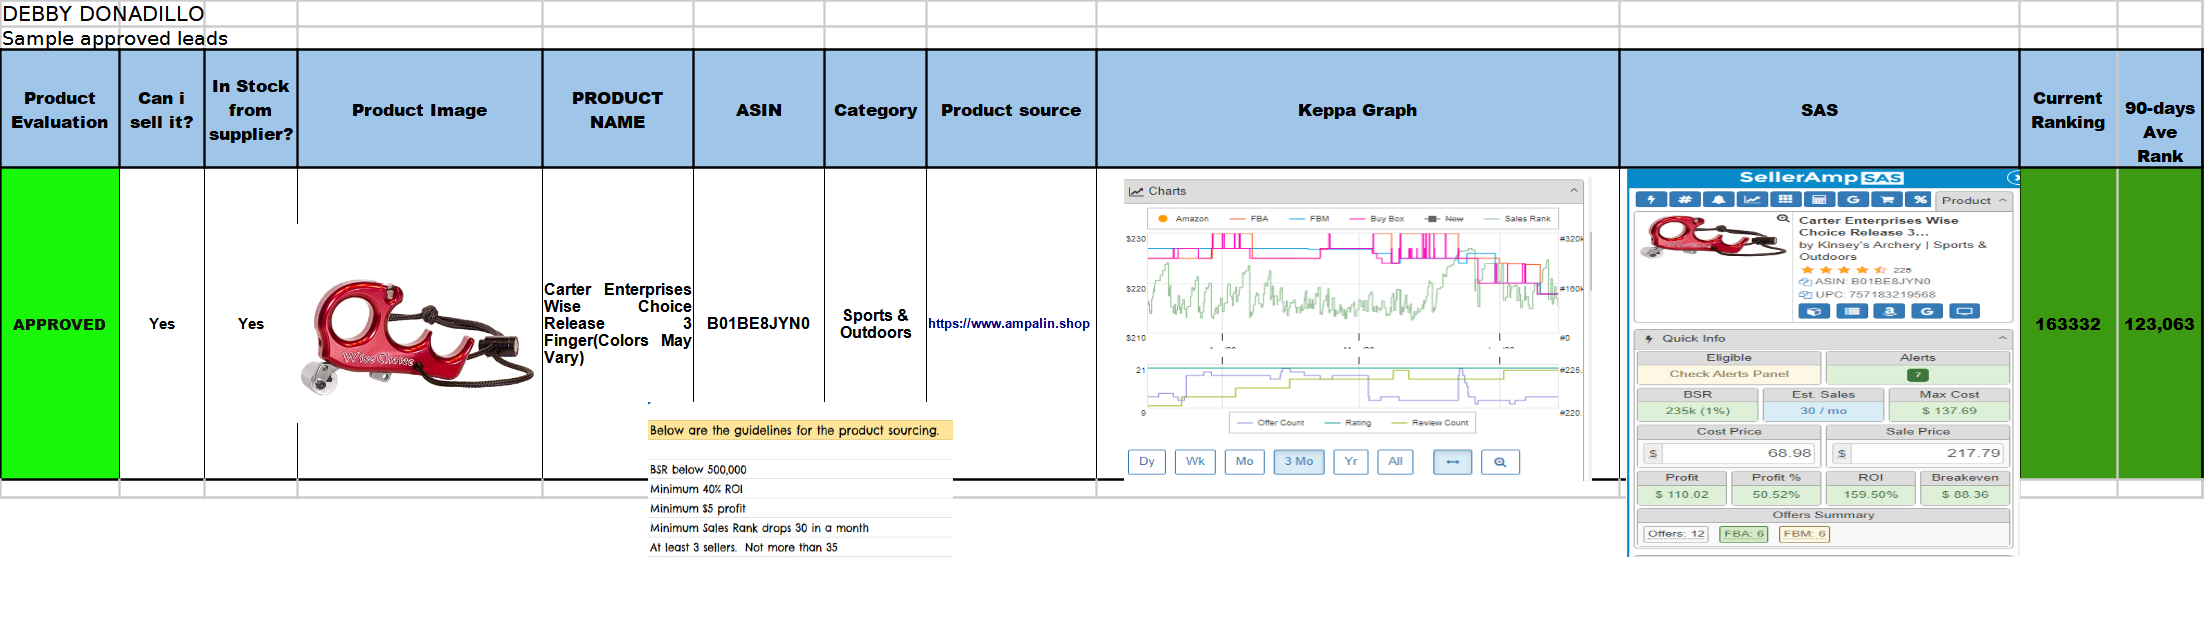Collapse the Quick Info section
This screenshot has width=2210, height=628.
pyautogui.click(x=2002, y=338)
